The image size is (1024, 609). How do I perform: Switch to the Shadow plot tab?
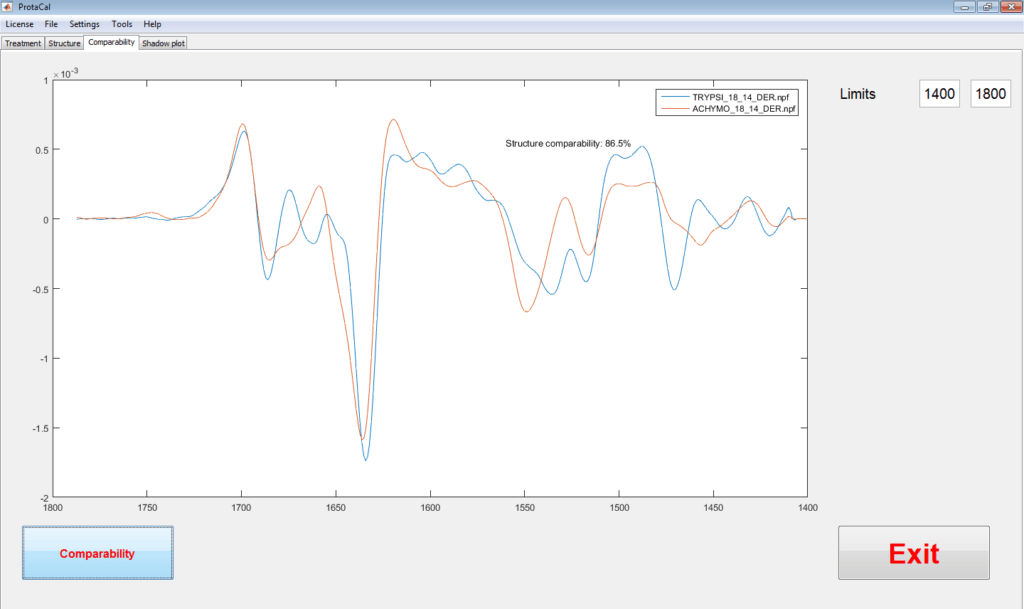point(163,43)
